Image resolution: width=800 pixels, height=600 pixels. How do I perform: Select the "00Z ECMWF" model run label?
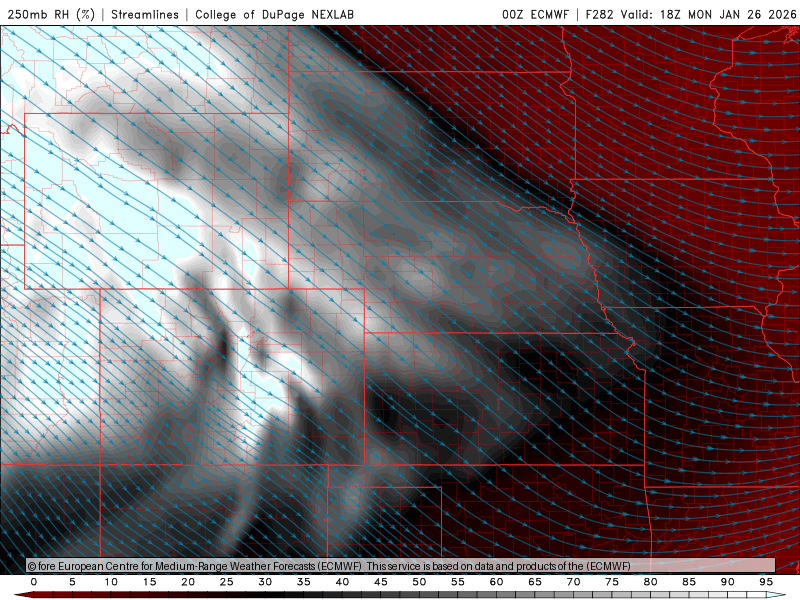(535, 14)
